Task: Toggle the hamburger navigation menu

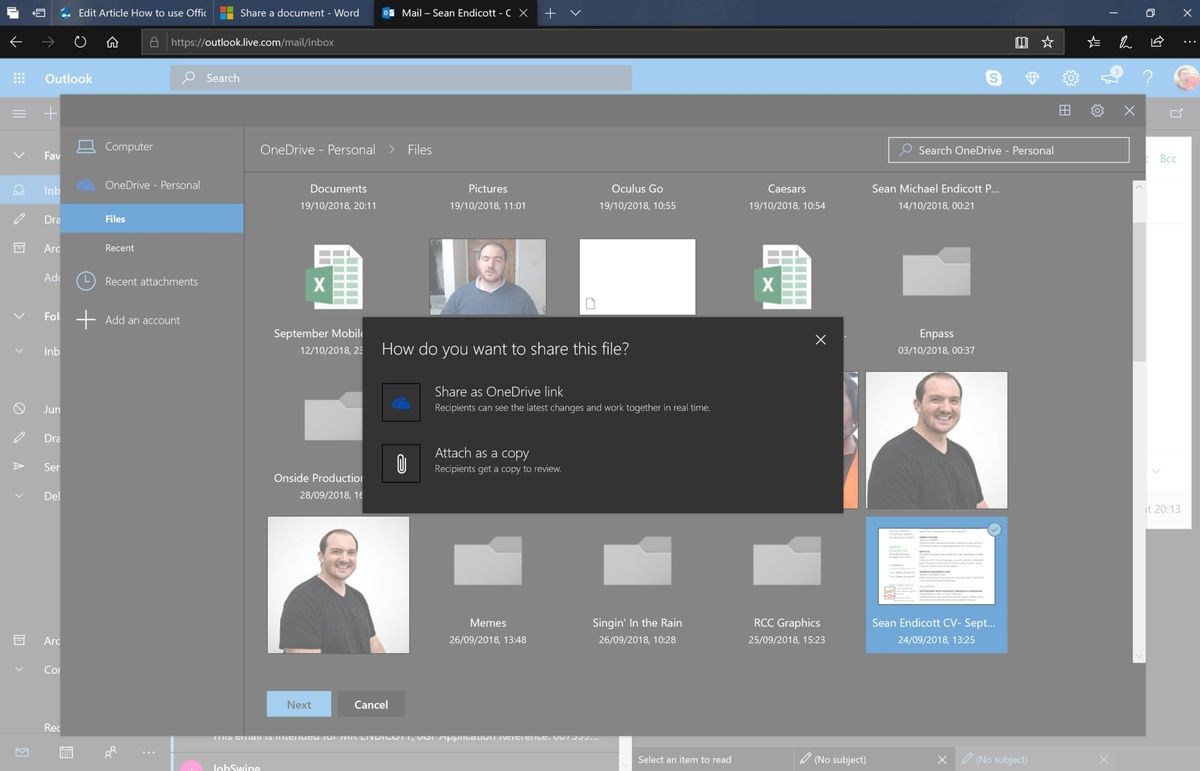Action: [18, 113]
